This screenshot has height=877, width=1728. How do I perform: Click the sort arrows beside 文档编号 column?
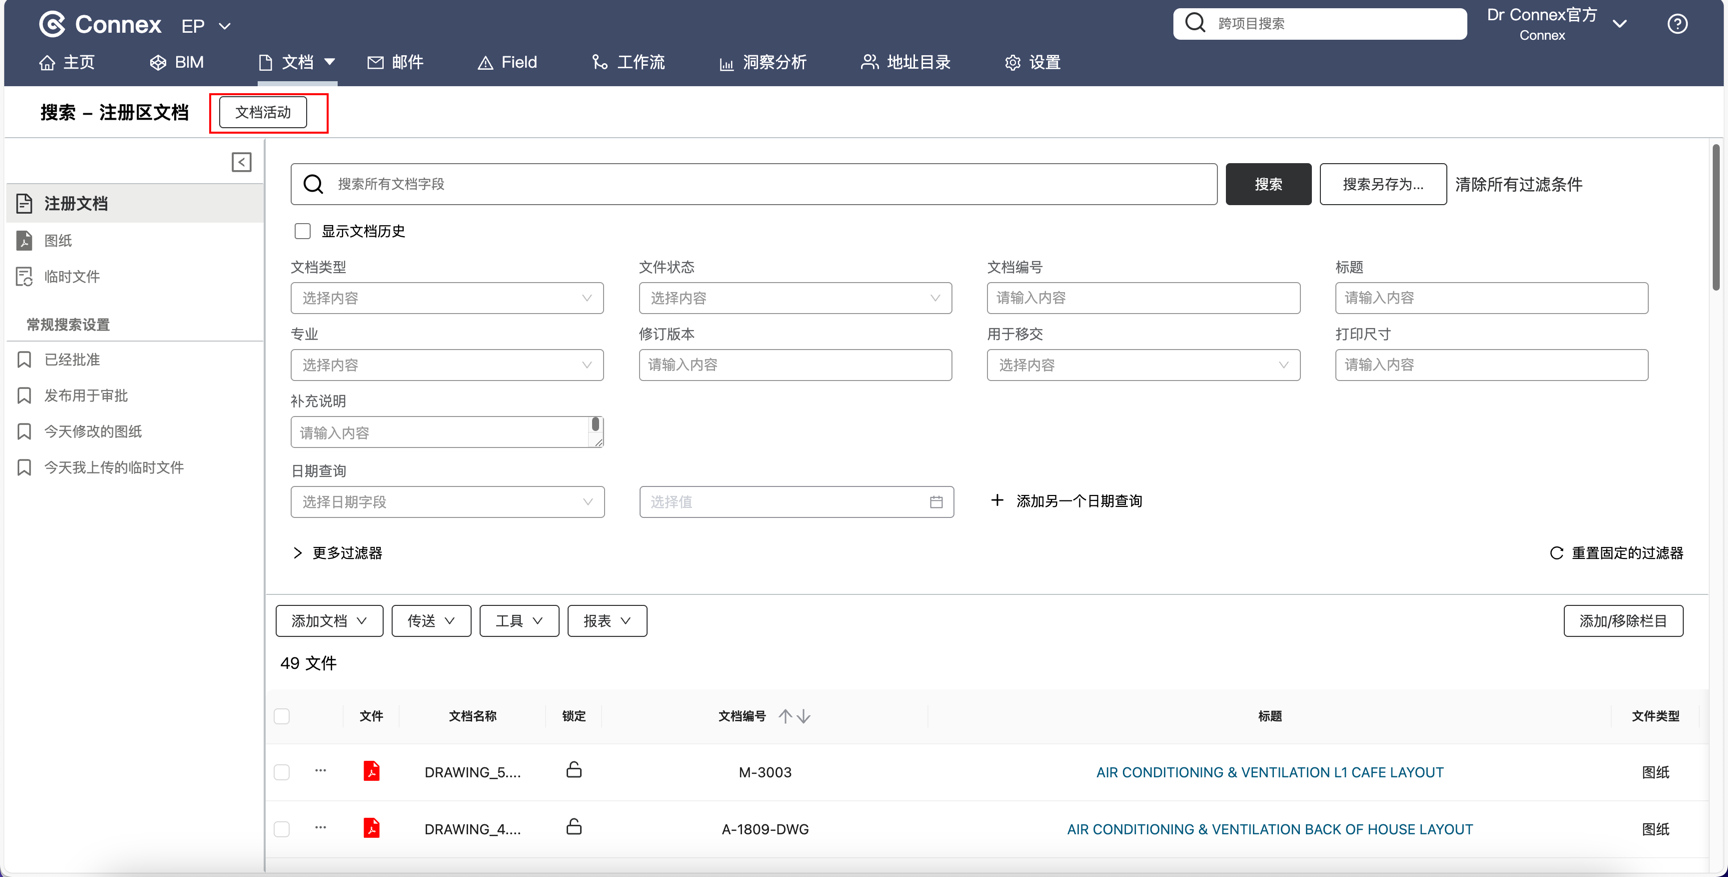tap(794, 716)
